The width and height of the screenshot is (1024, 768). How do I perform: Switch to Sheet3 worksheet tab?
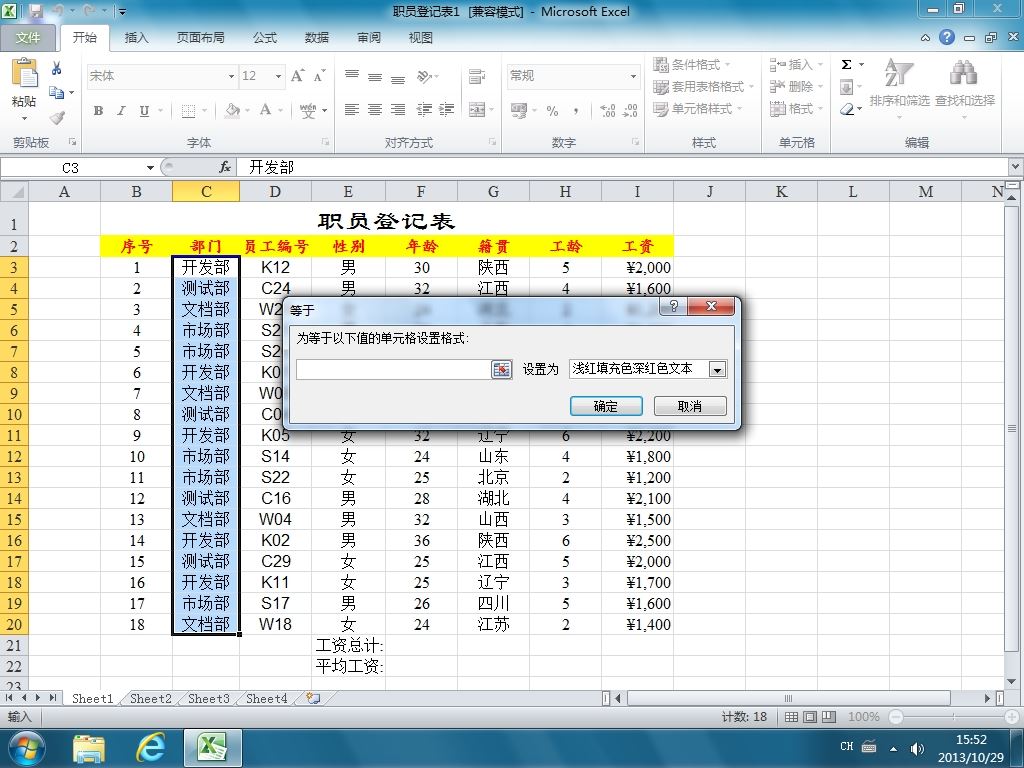pos(208,698)
